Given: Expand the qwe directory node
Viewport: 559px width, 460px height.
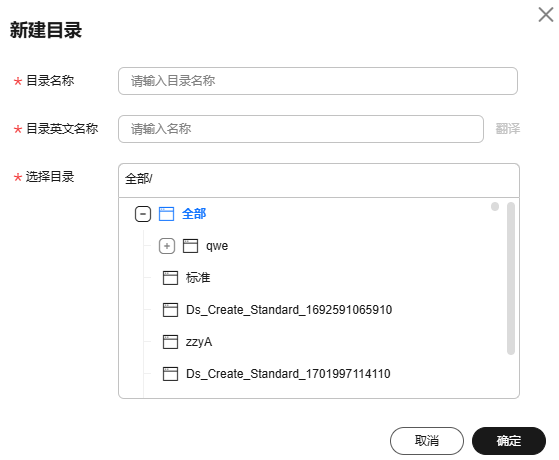Looking at the screenshot, I should pos(167,246).
